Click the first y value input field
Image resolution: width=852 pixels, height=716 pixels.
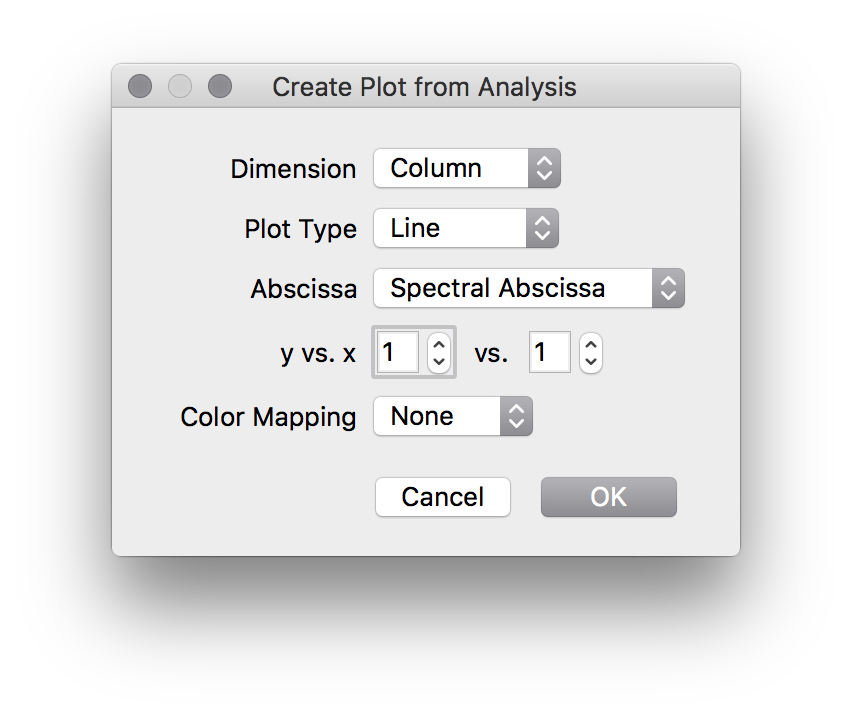tap(398, 352)
